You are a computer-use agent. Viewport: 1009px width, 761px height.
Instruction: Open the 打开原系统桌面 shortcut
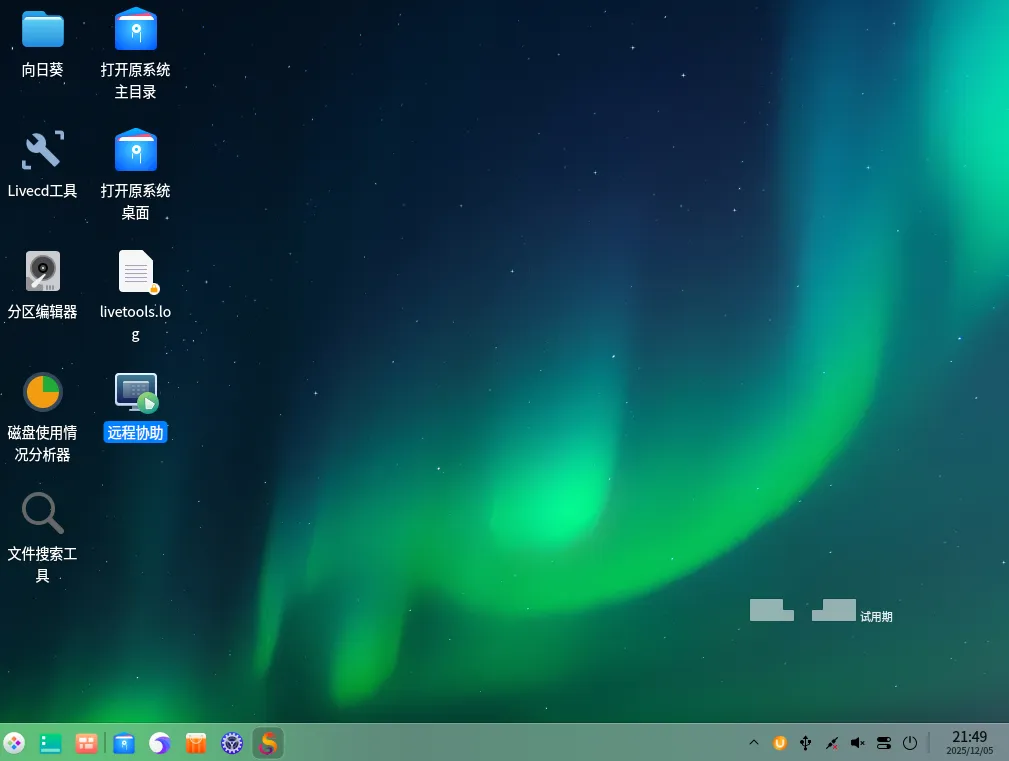(x=135, y=150)
